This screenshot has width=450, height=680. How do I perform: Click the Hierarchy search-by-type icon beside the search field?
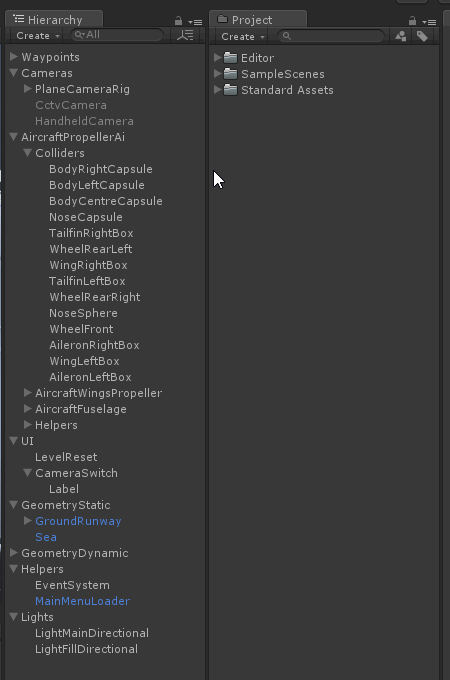point(185,35)
